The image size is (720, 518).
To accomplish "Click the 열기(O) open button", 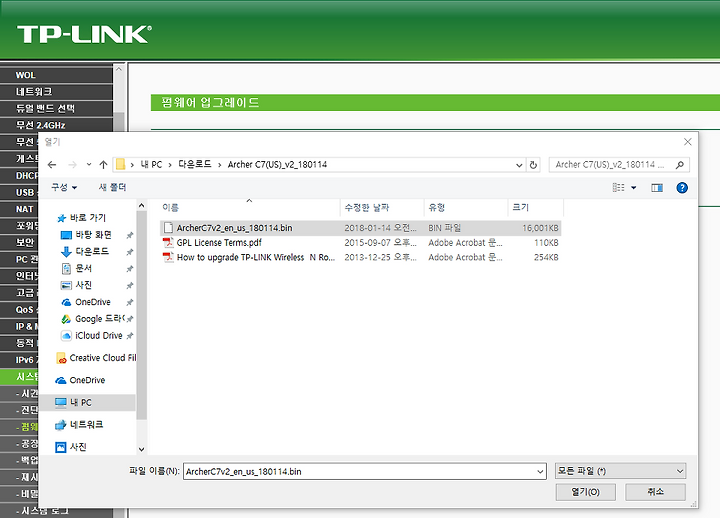I will pos(585,492).
